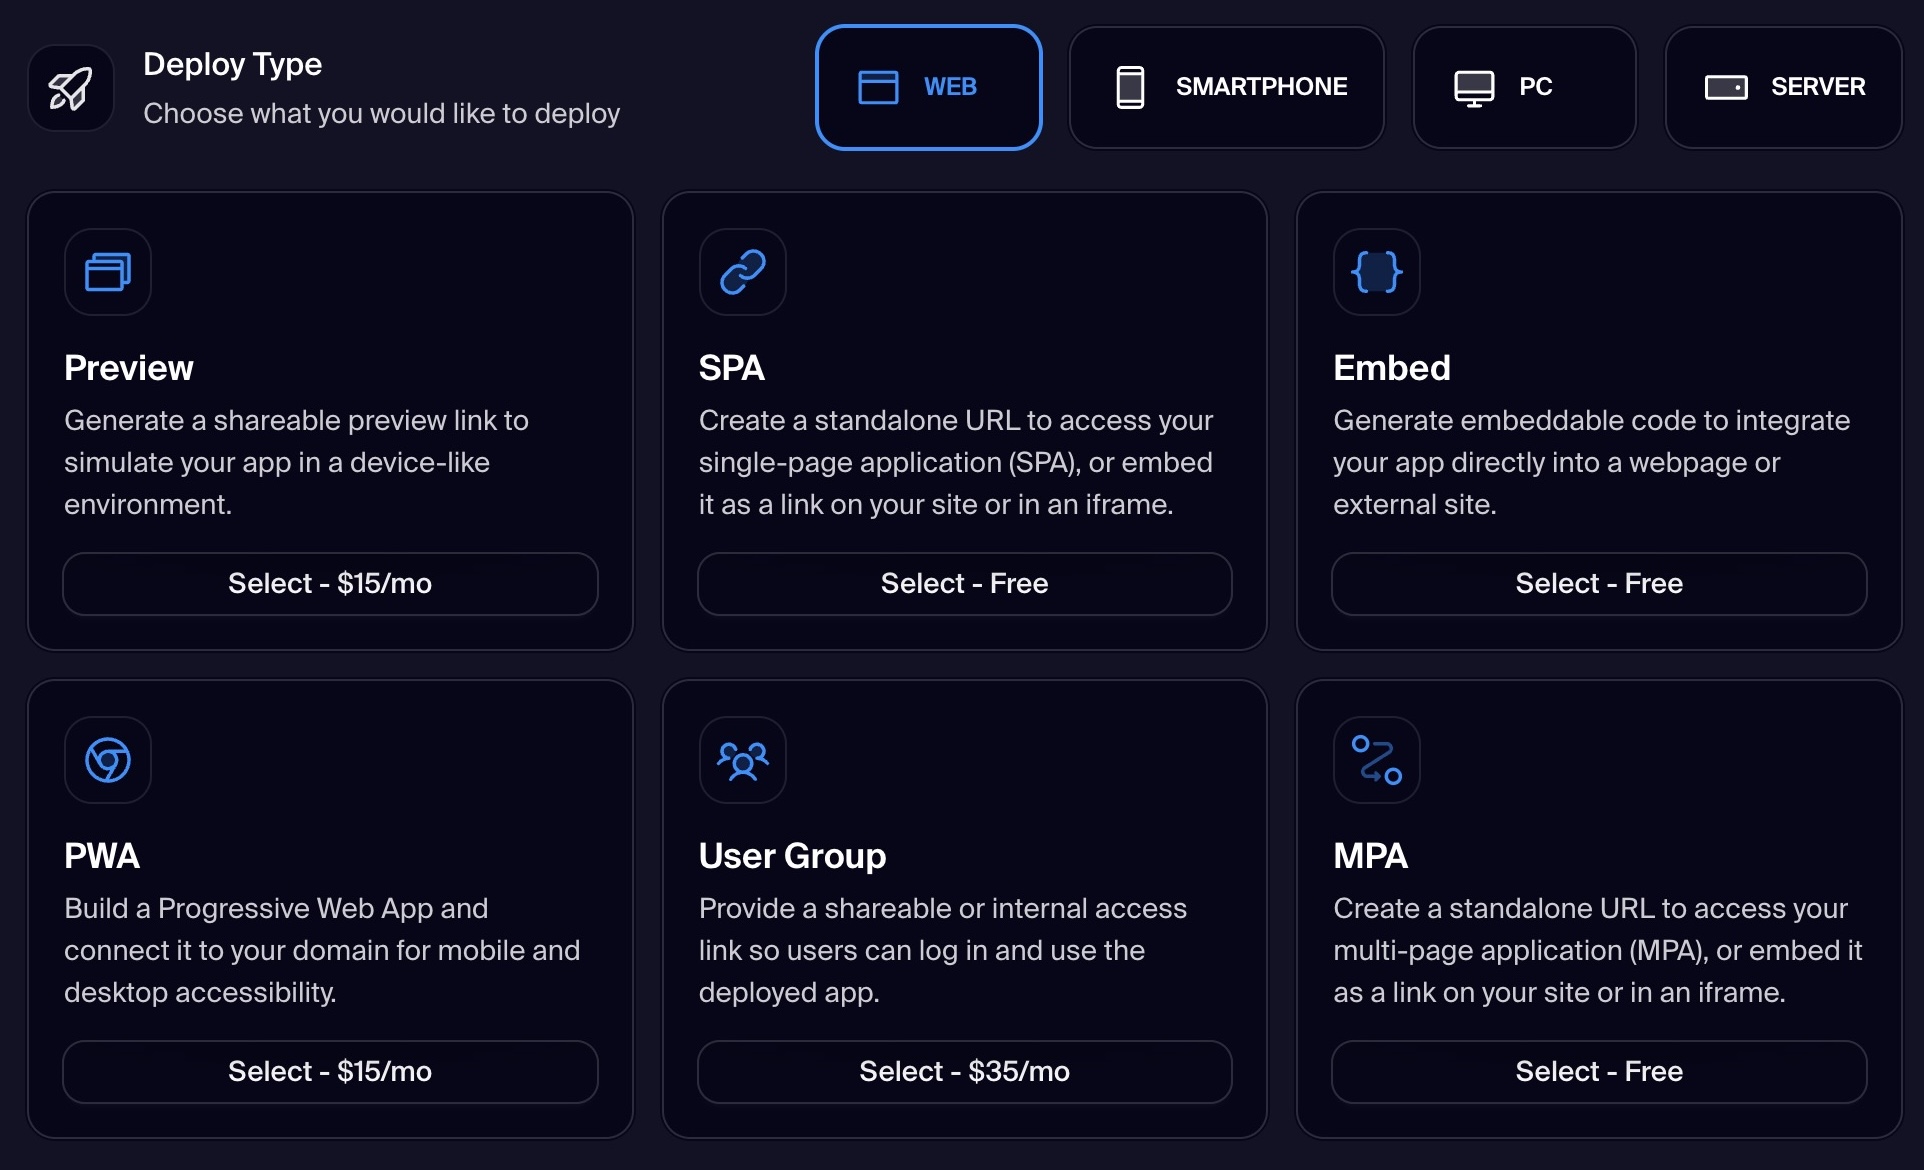Switch to the SMARTPHONE deploy tab
The width and height of the screenshot is (1924, 1170).
pyautogui.click(x=1226, y=87)
